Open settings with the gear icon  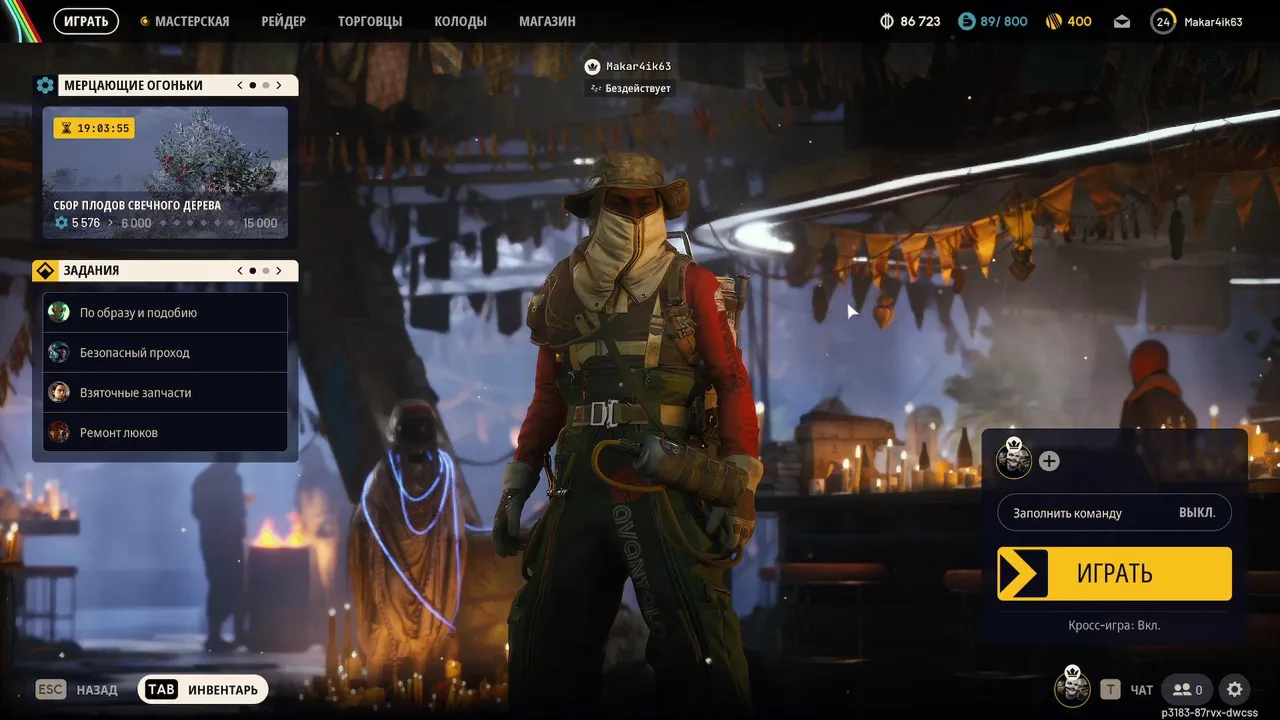(1235, 689)
